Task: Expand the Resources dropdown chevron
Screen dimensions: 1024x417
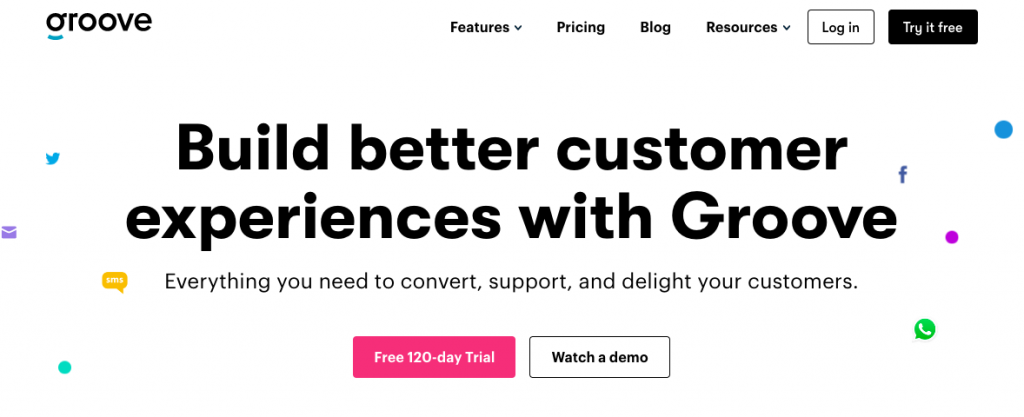Action: [x=786, y=28]
